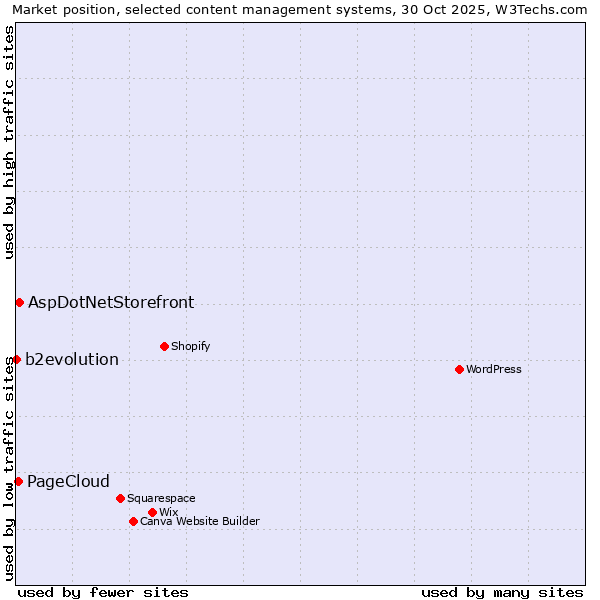The width and height of the screenshot is (600, 600).
Task: Select the Canva Website Builder label
Action: (200, 521)
